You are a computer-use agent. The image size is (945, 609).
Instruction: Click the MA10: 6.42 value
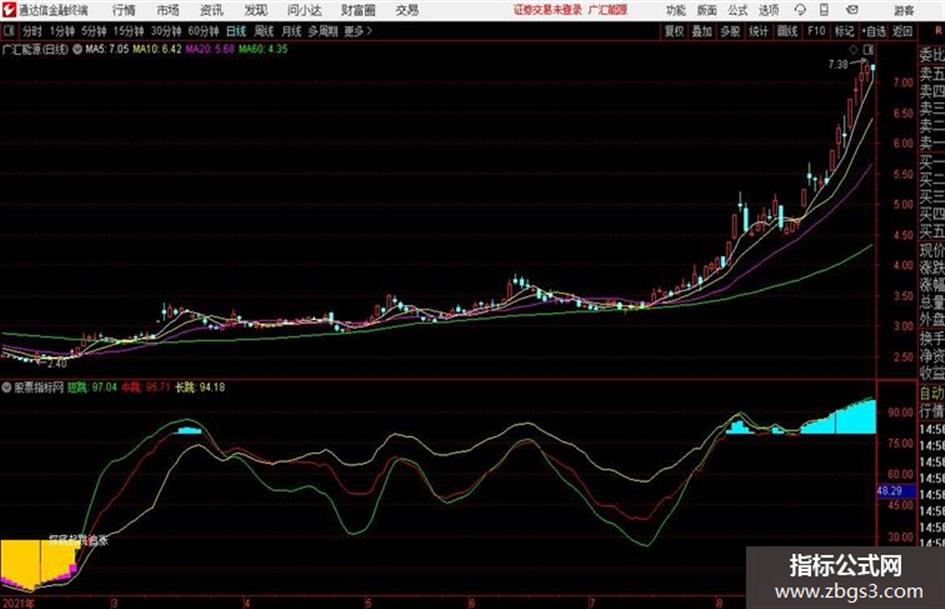point(157,49)
